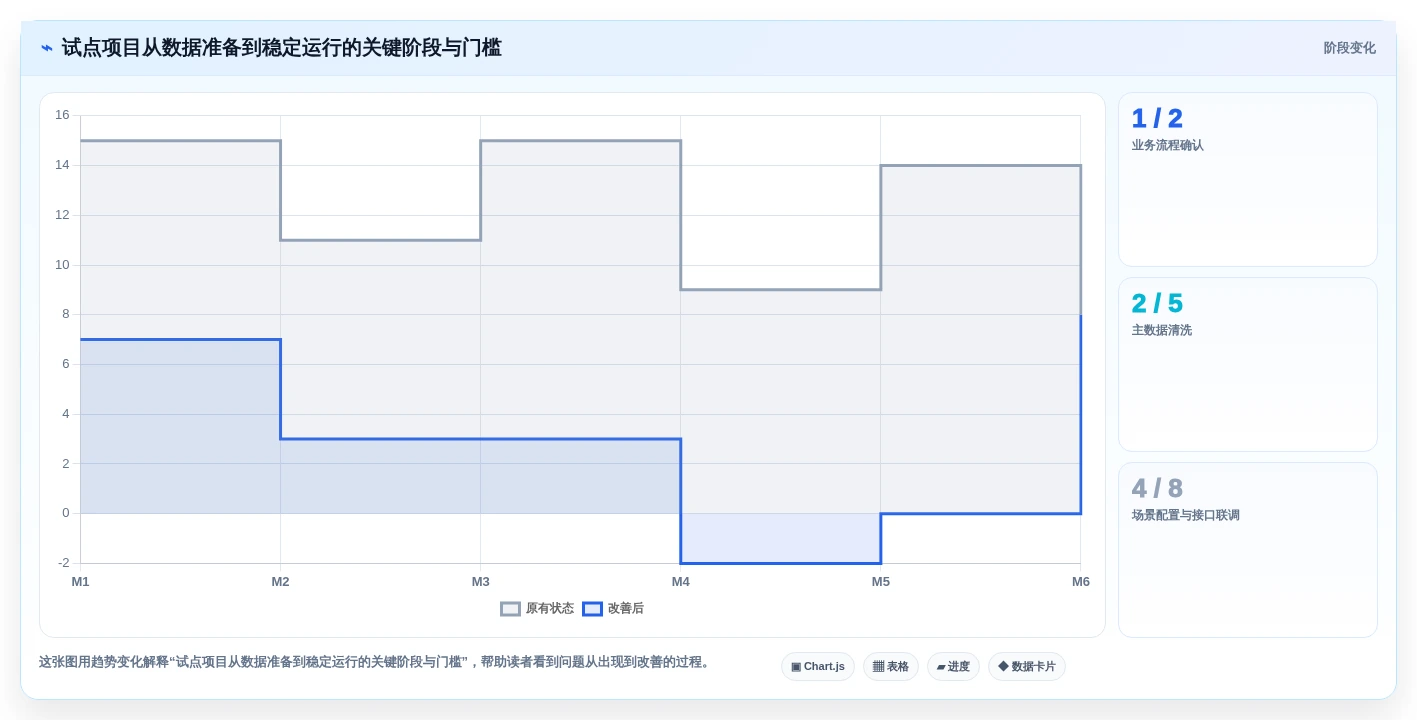Click the y-axis value 8
The image size is (1417, 720).
tap(66, 314)
